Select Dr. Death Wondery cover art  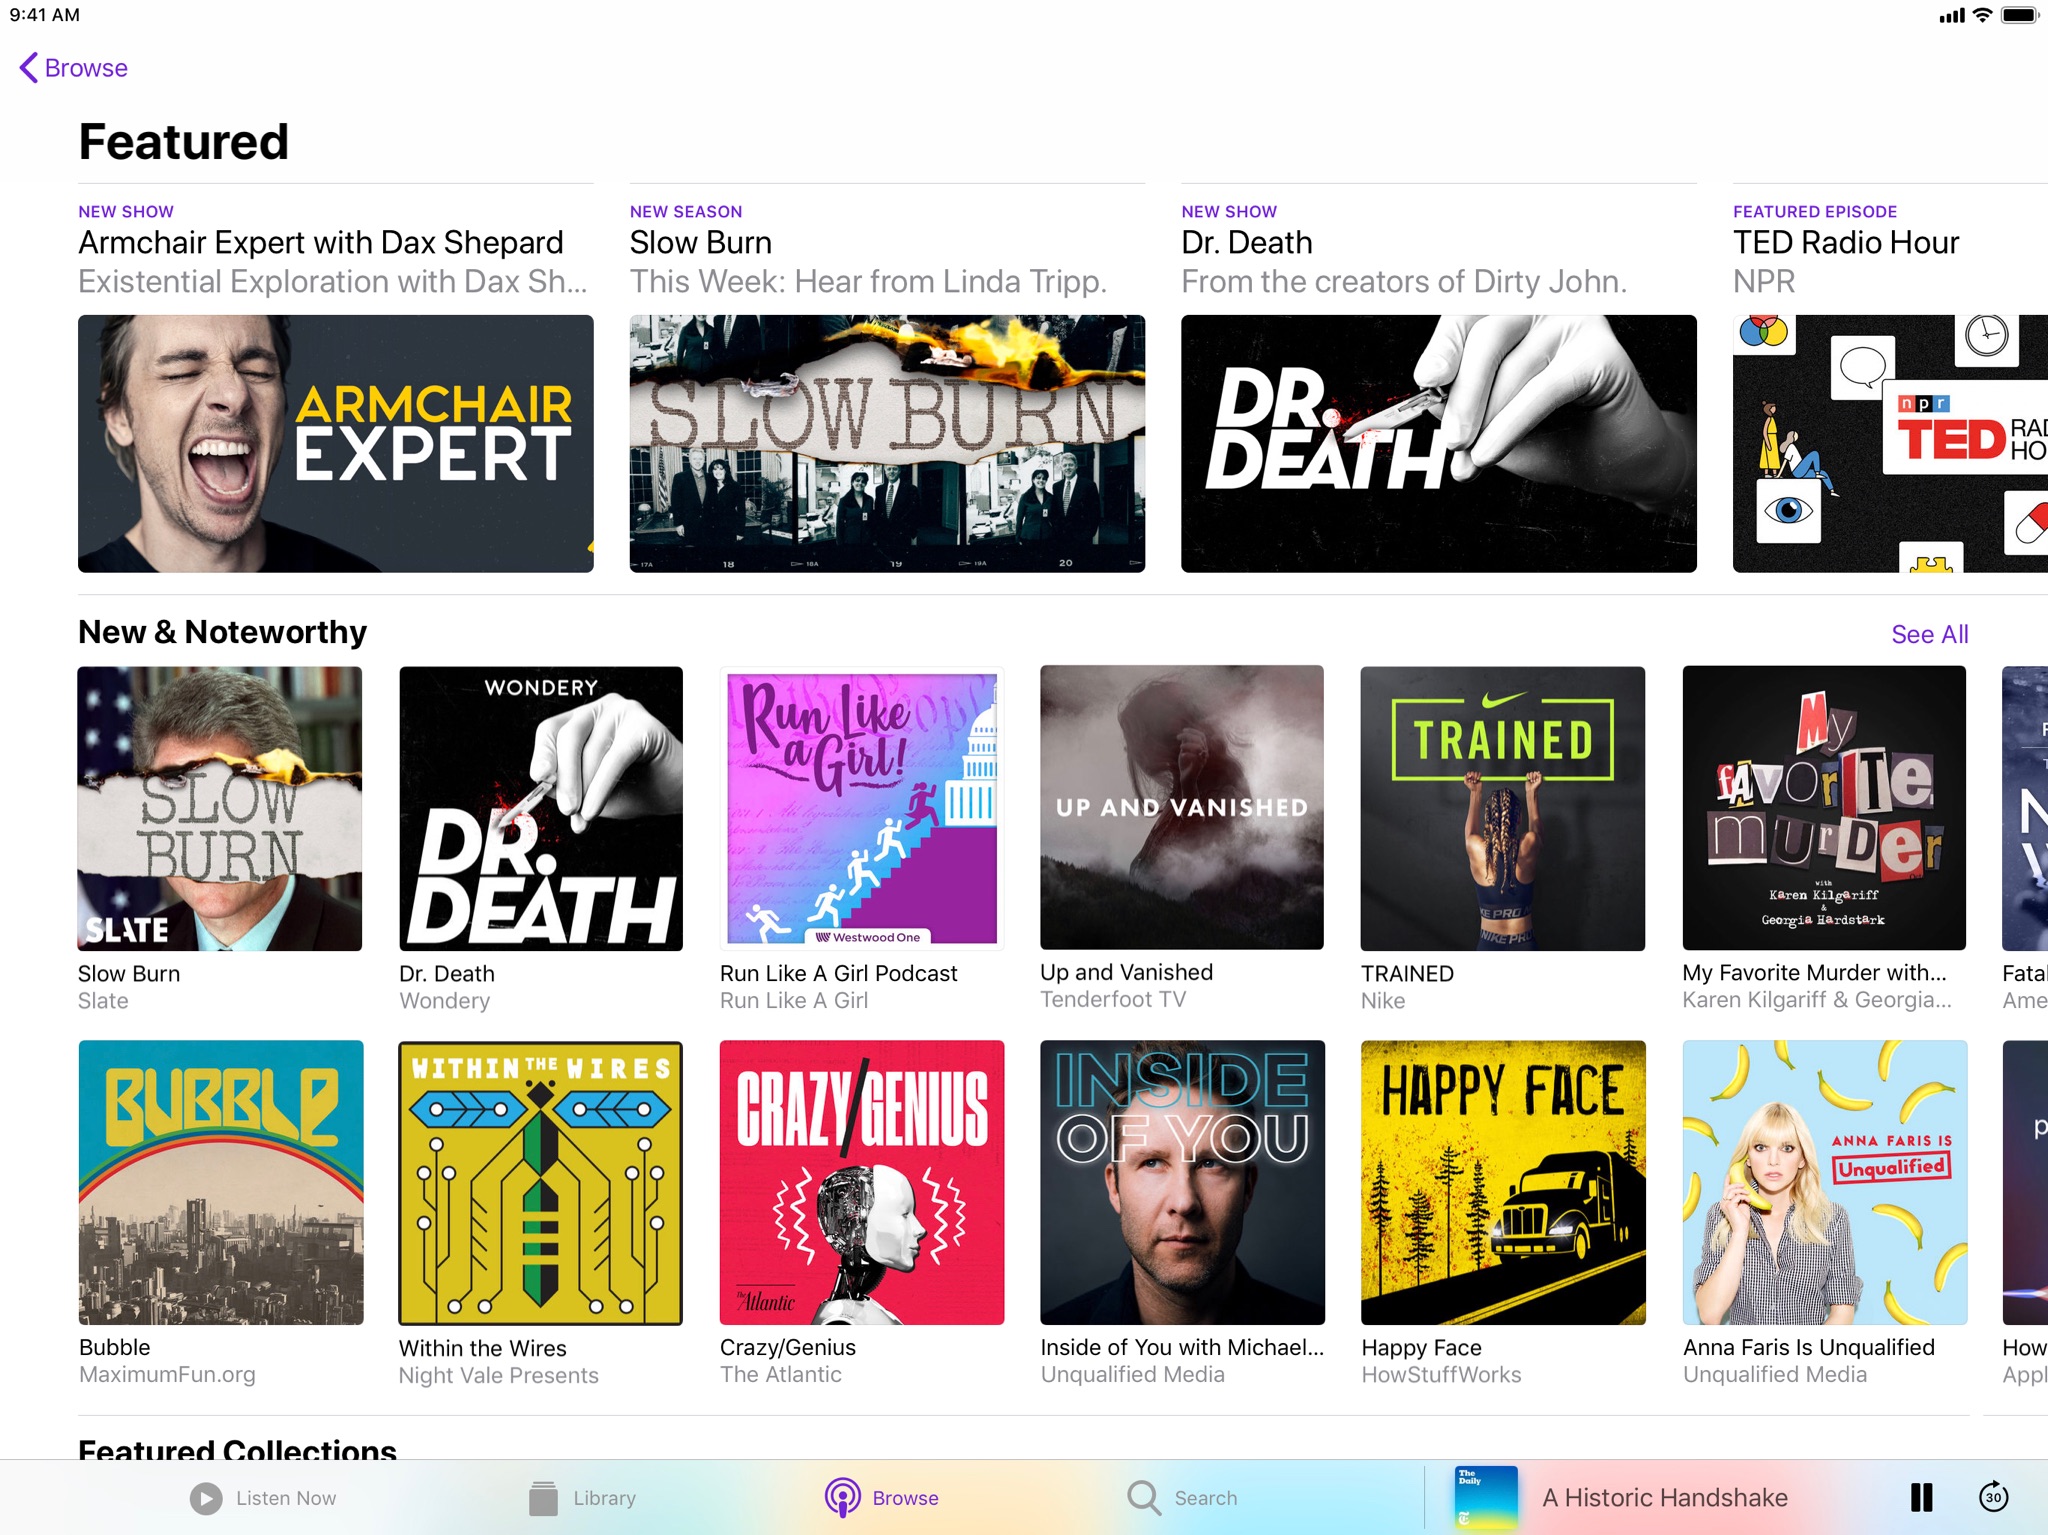pyautogui.click(x=541, y=808)
